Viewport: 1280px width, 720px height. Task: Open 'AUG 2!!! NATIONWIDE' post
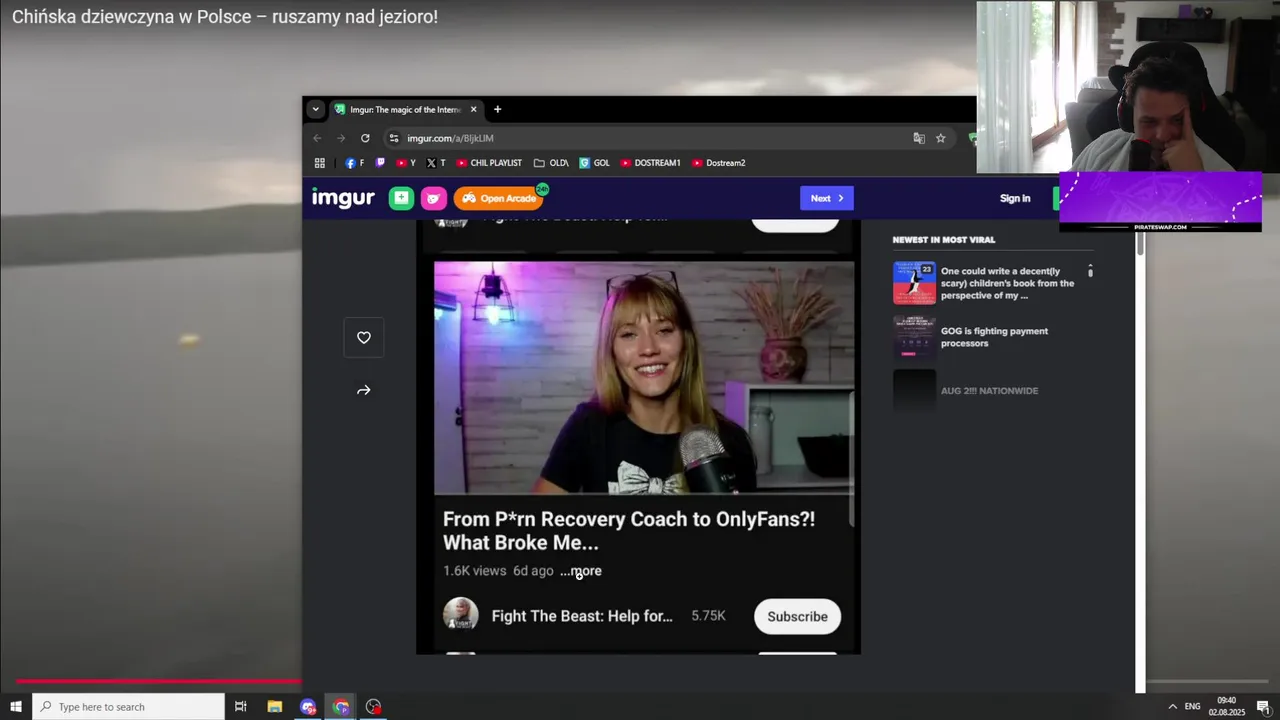click(x=989, y=391)
